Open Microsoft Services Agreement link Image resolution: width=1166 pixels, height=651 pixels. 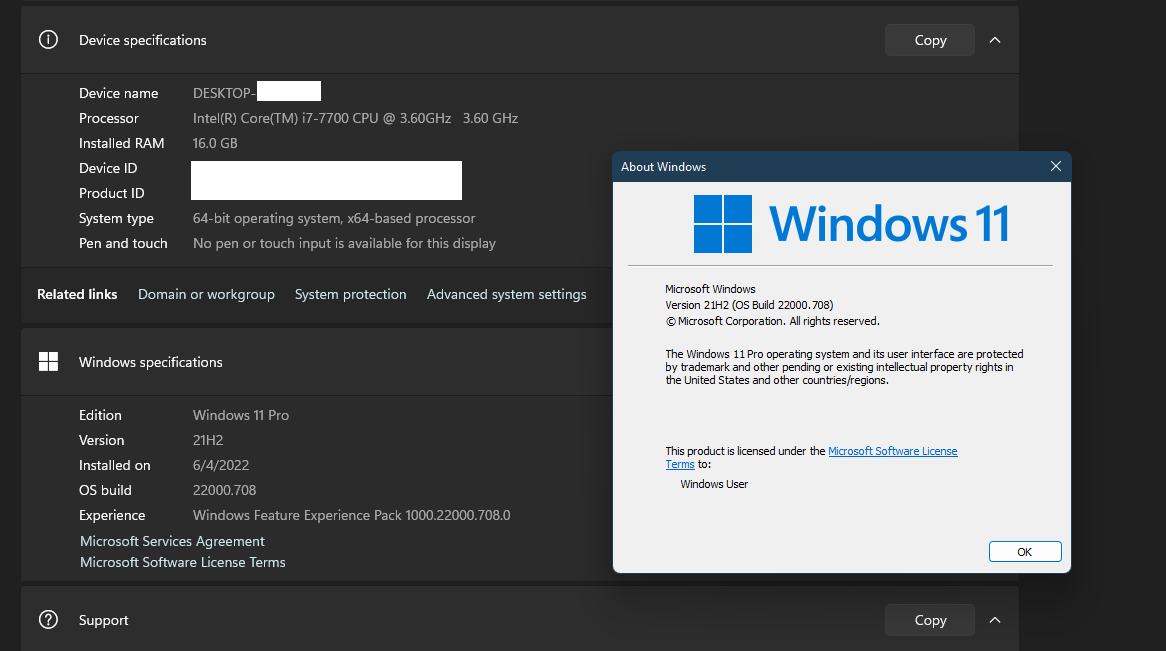172,541
